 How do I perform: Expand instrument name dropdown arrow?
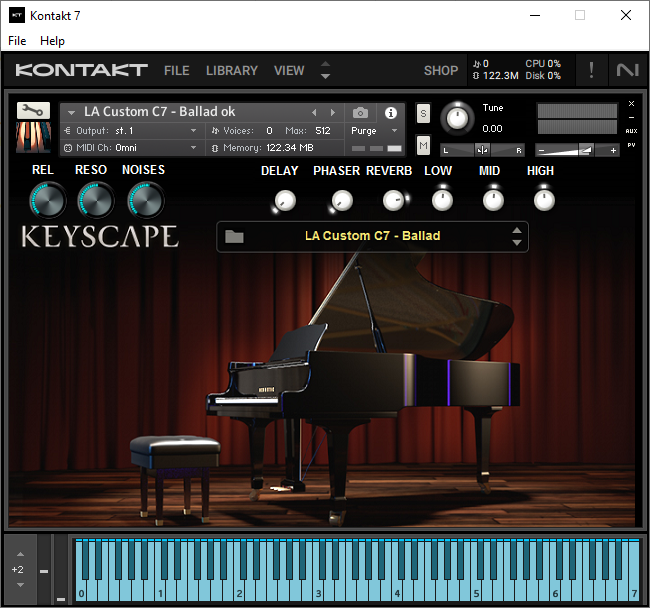(x=71, y=112)
